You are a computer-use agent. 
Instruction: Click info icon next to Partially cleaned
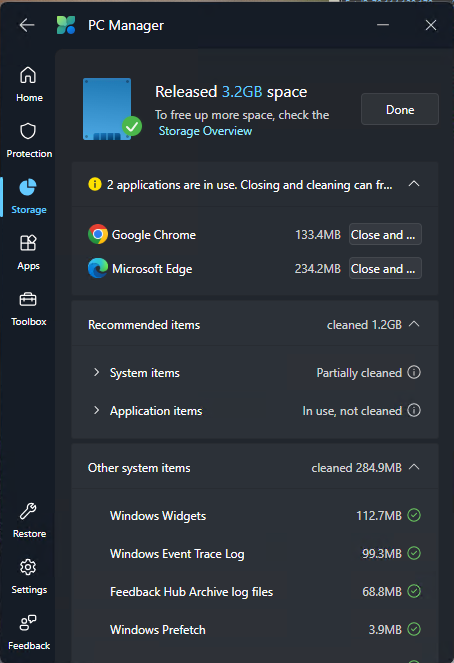414,372
